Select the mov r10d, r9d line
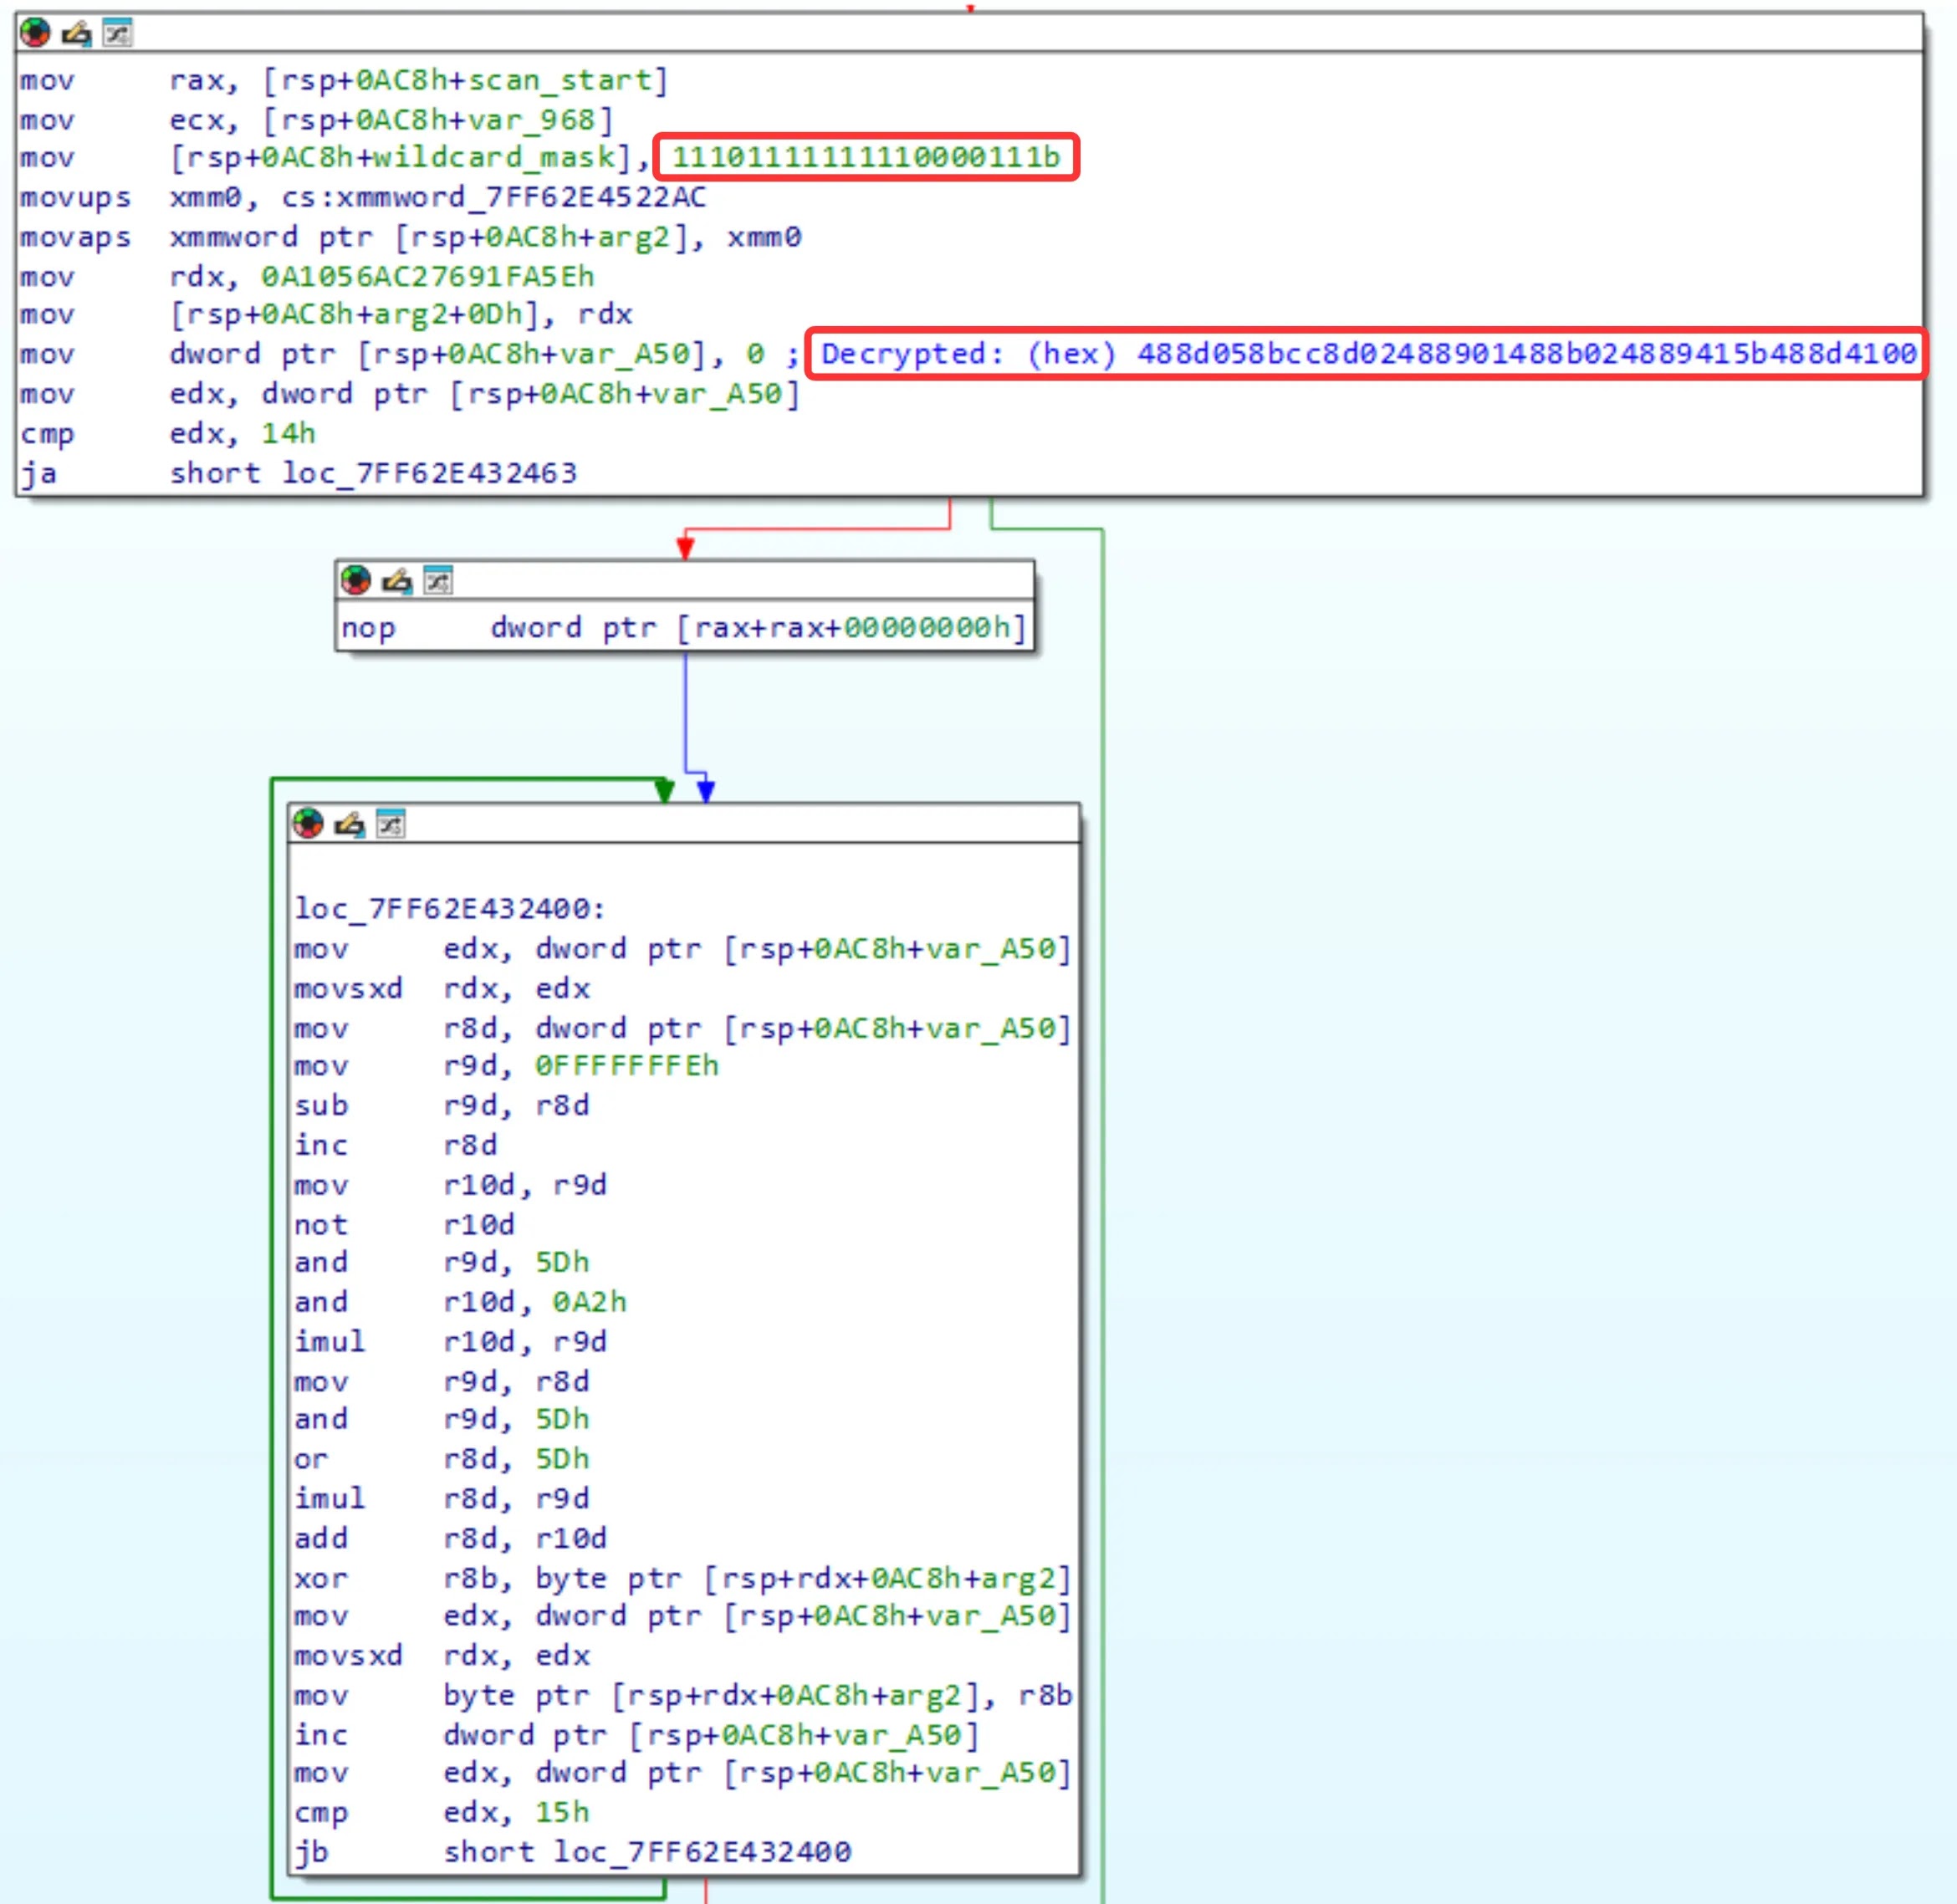 click(x=450, y=1184)
